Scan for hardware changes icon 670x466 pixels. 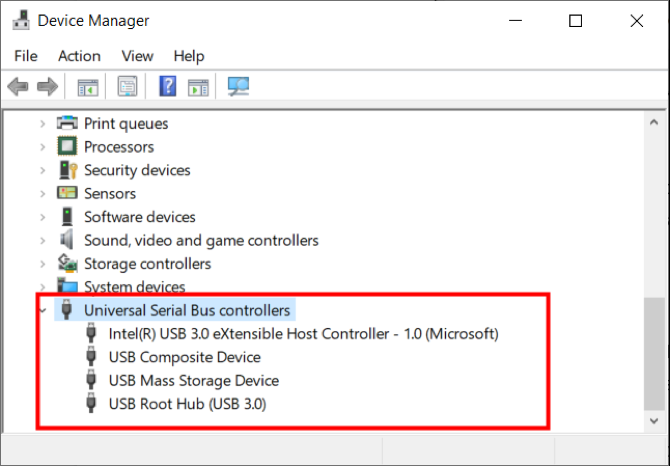[x=238, y=87]
